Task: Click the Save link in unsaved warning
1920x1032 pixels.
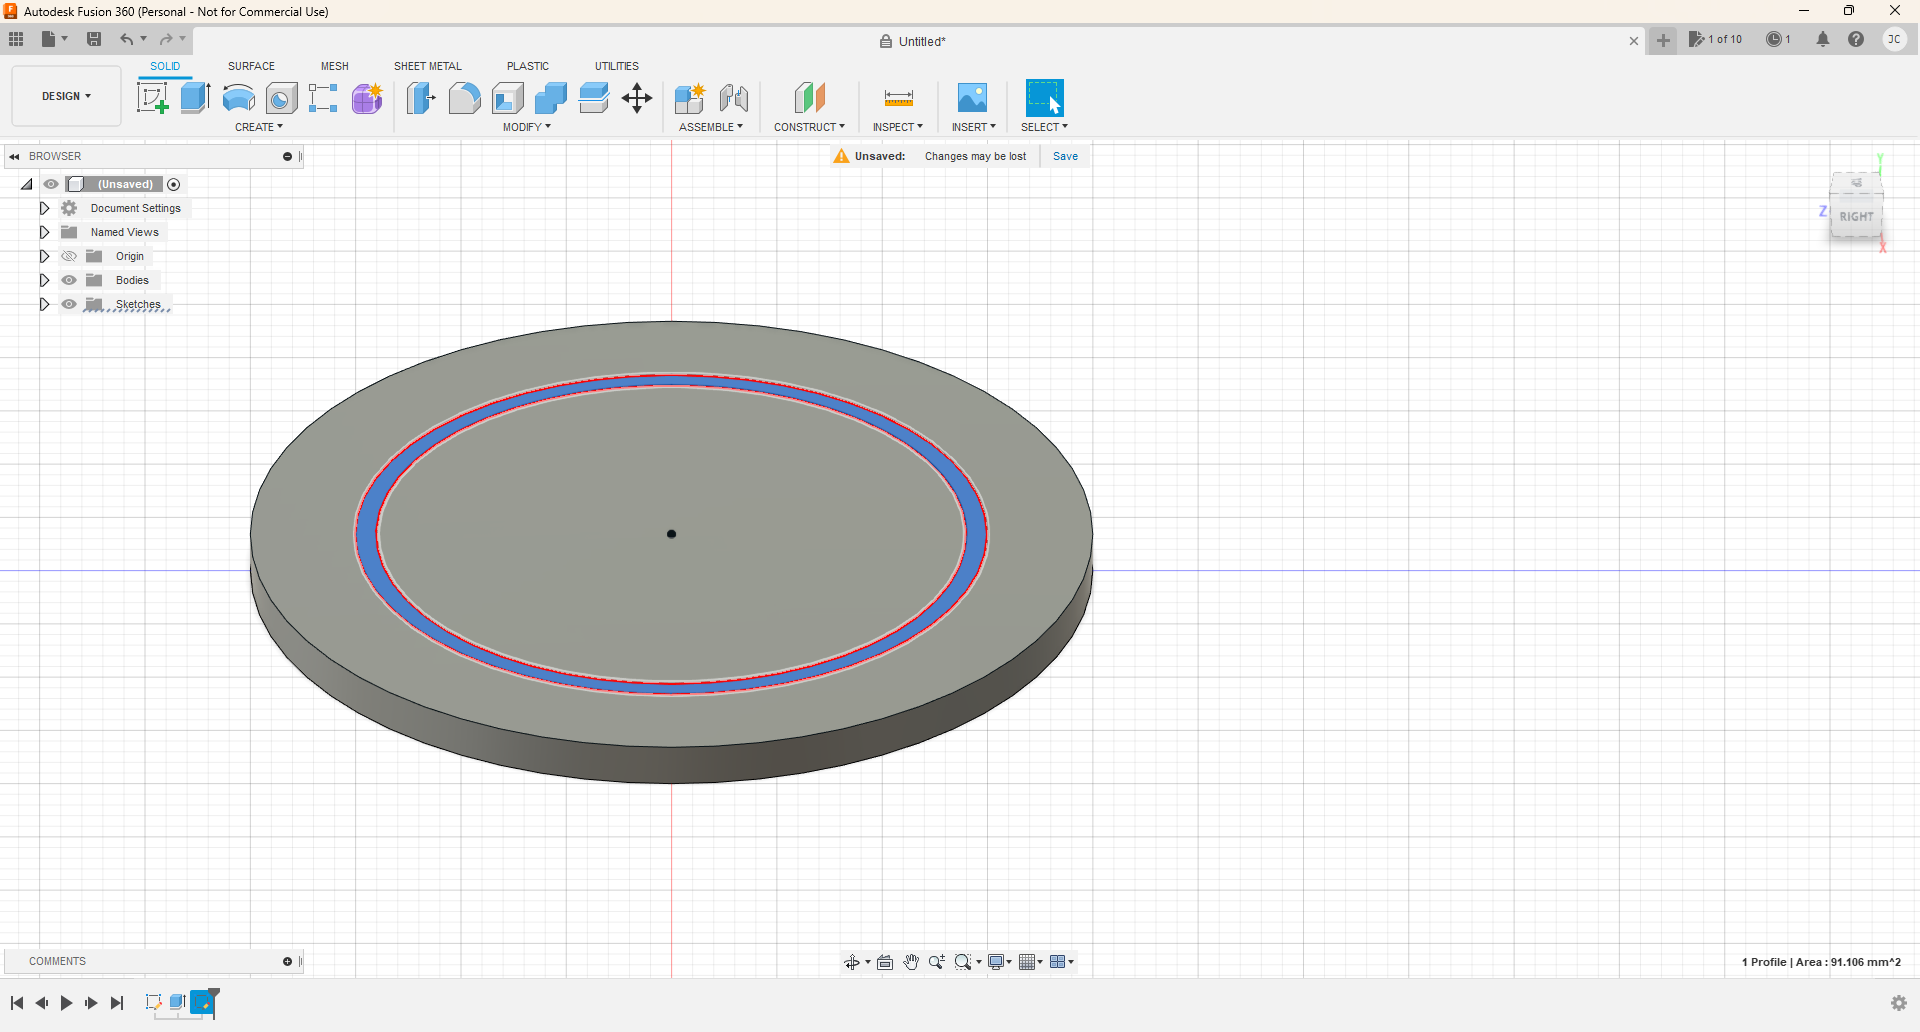Action: point(1065,156)
